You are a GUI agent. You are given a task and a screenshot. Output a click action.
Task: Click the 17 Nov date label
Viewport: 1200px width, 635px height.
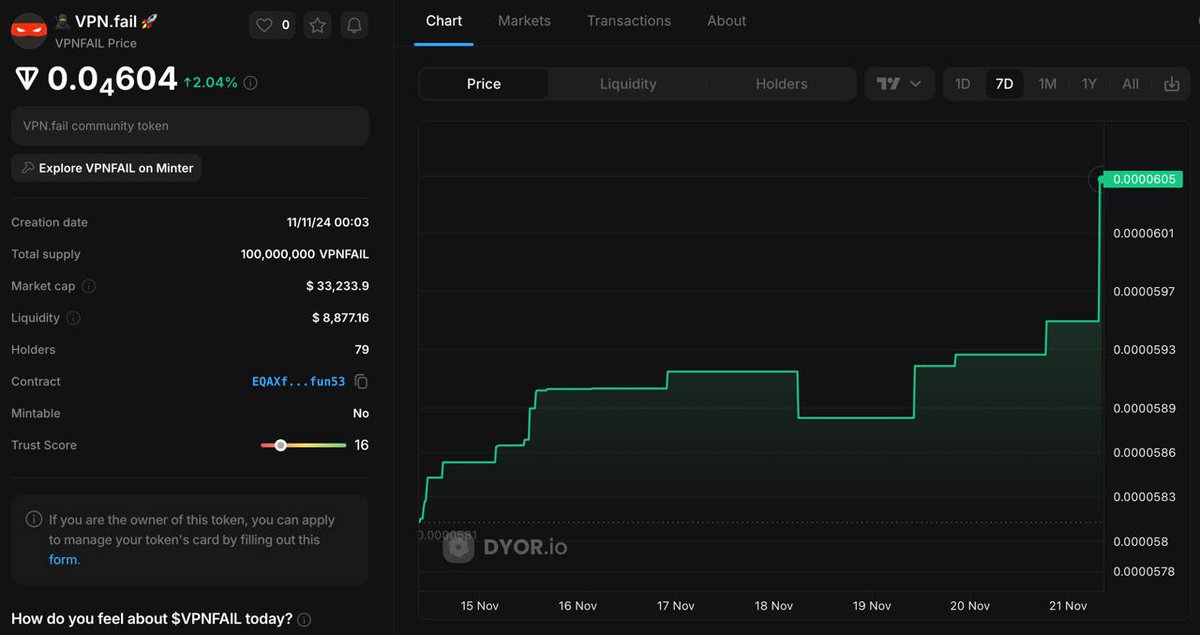click(x=676, y=606)
